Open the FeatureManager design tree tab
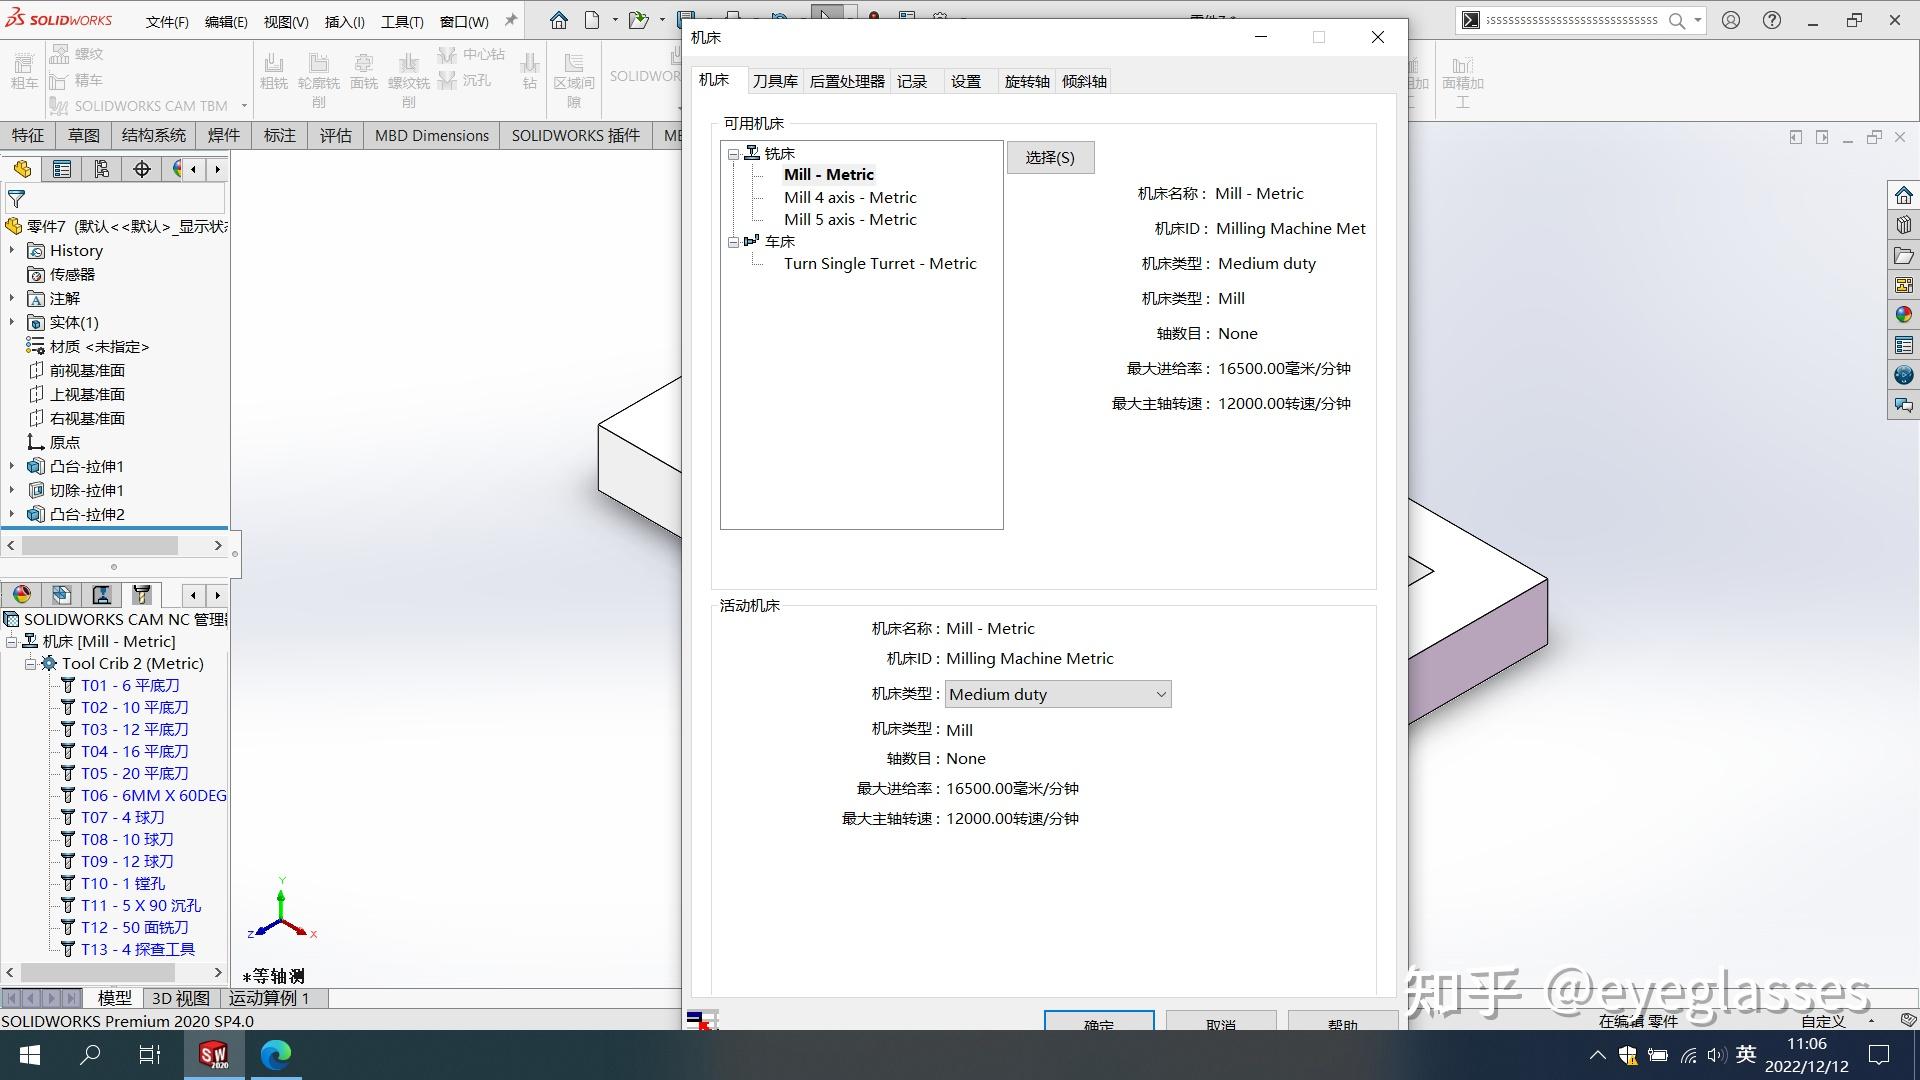Image resolution: width=1920 pixels, height=1080 pixels. 22,169
